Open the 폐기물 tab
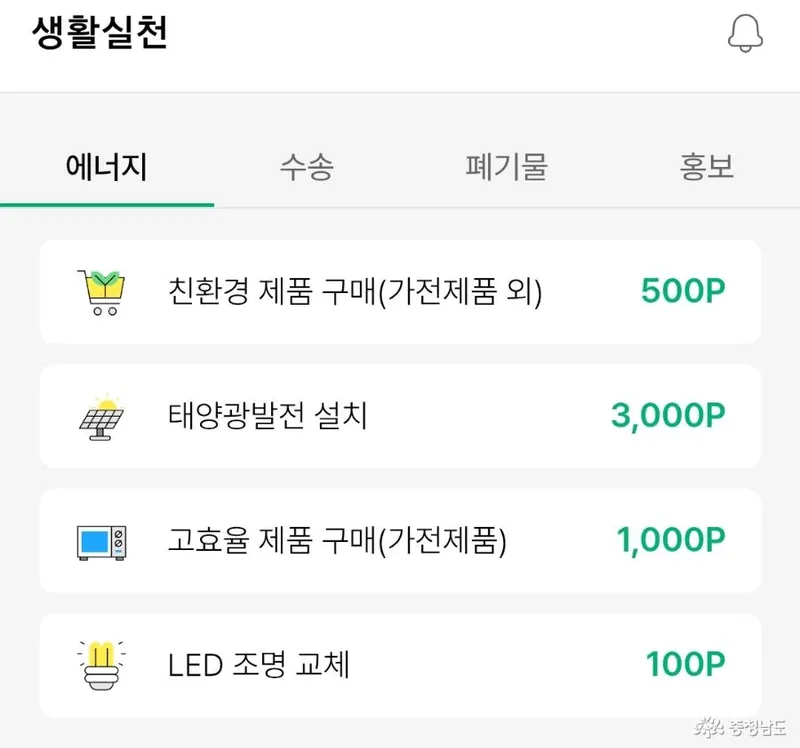The image size is (800, 748). (x=506, y=167)
